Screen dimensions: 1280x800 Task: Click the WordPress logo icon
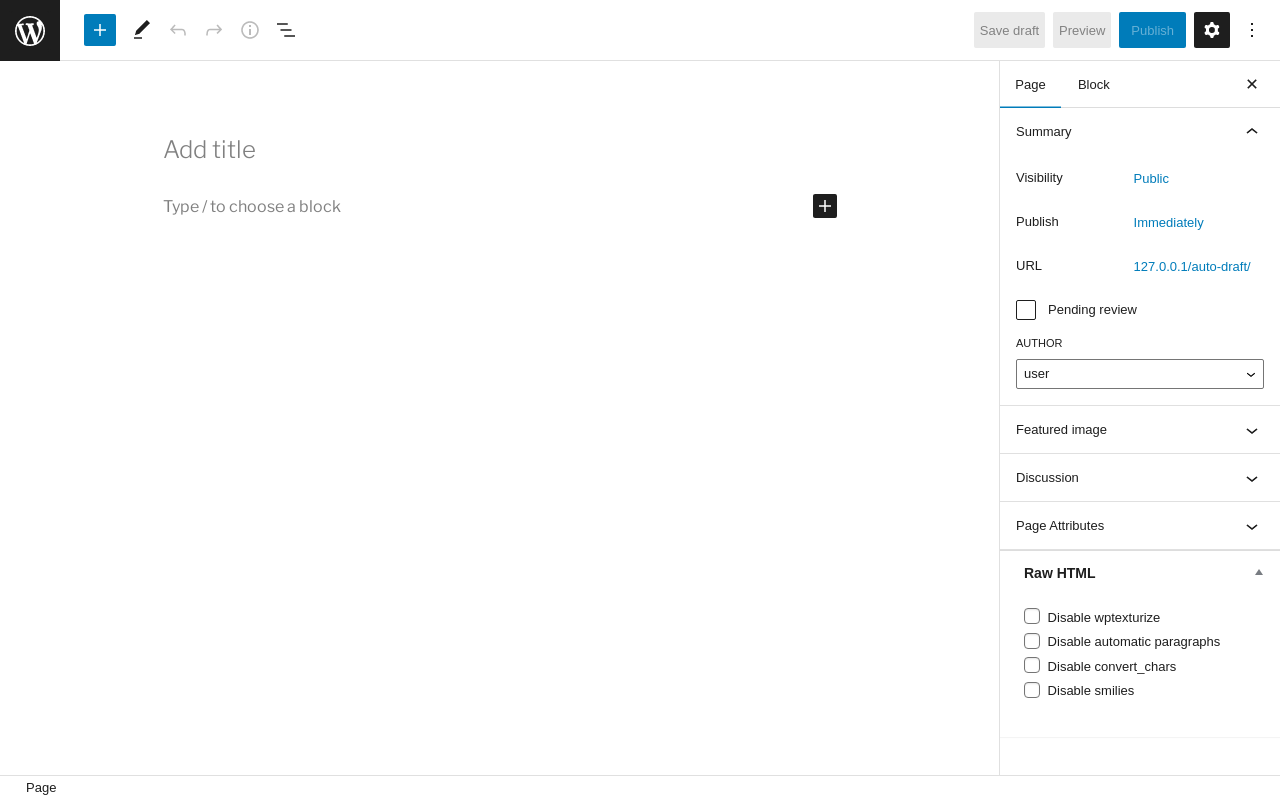pyautogui.click(x=30, y=30)
